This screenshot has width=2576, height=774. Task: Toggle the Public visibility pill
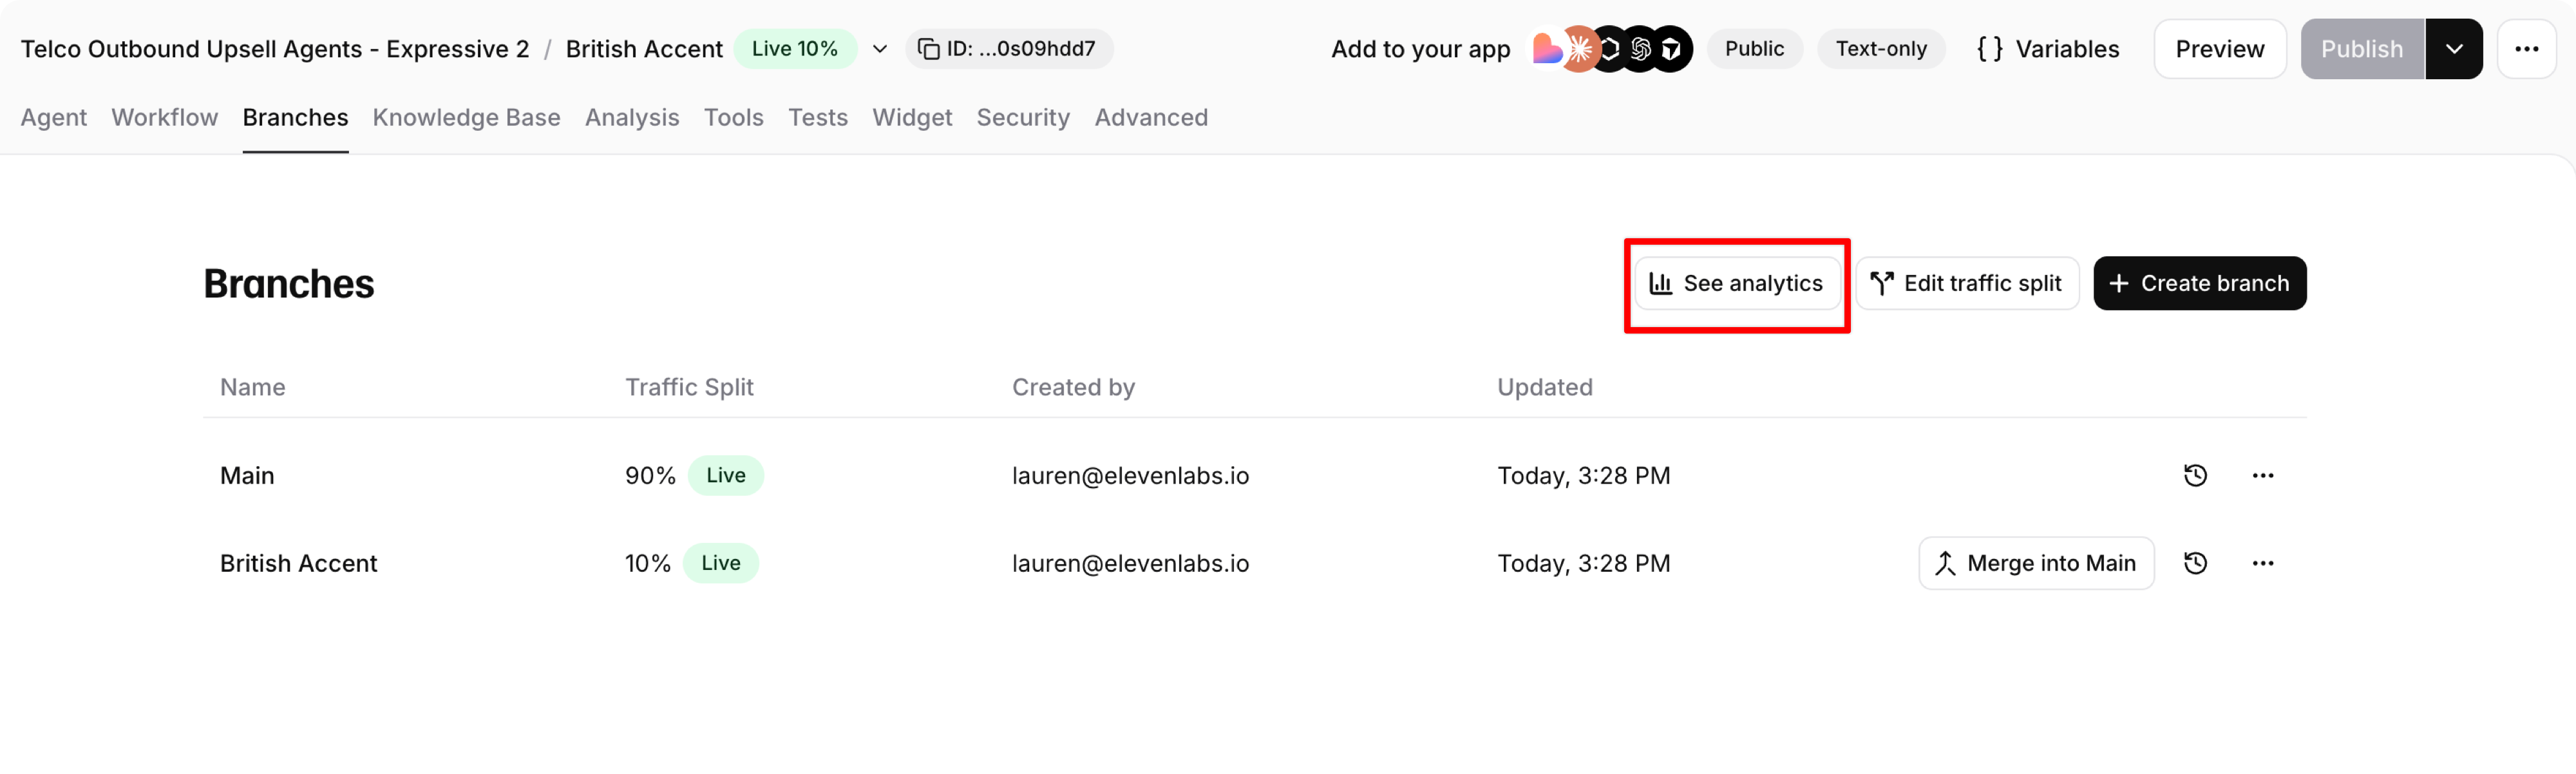pyautogui.click(x=1753, y=49)
